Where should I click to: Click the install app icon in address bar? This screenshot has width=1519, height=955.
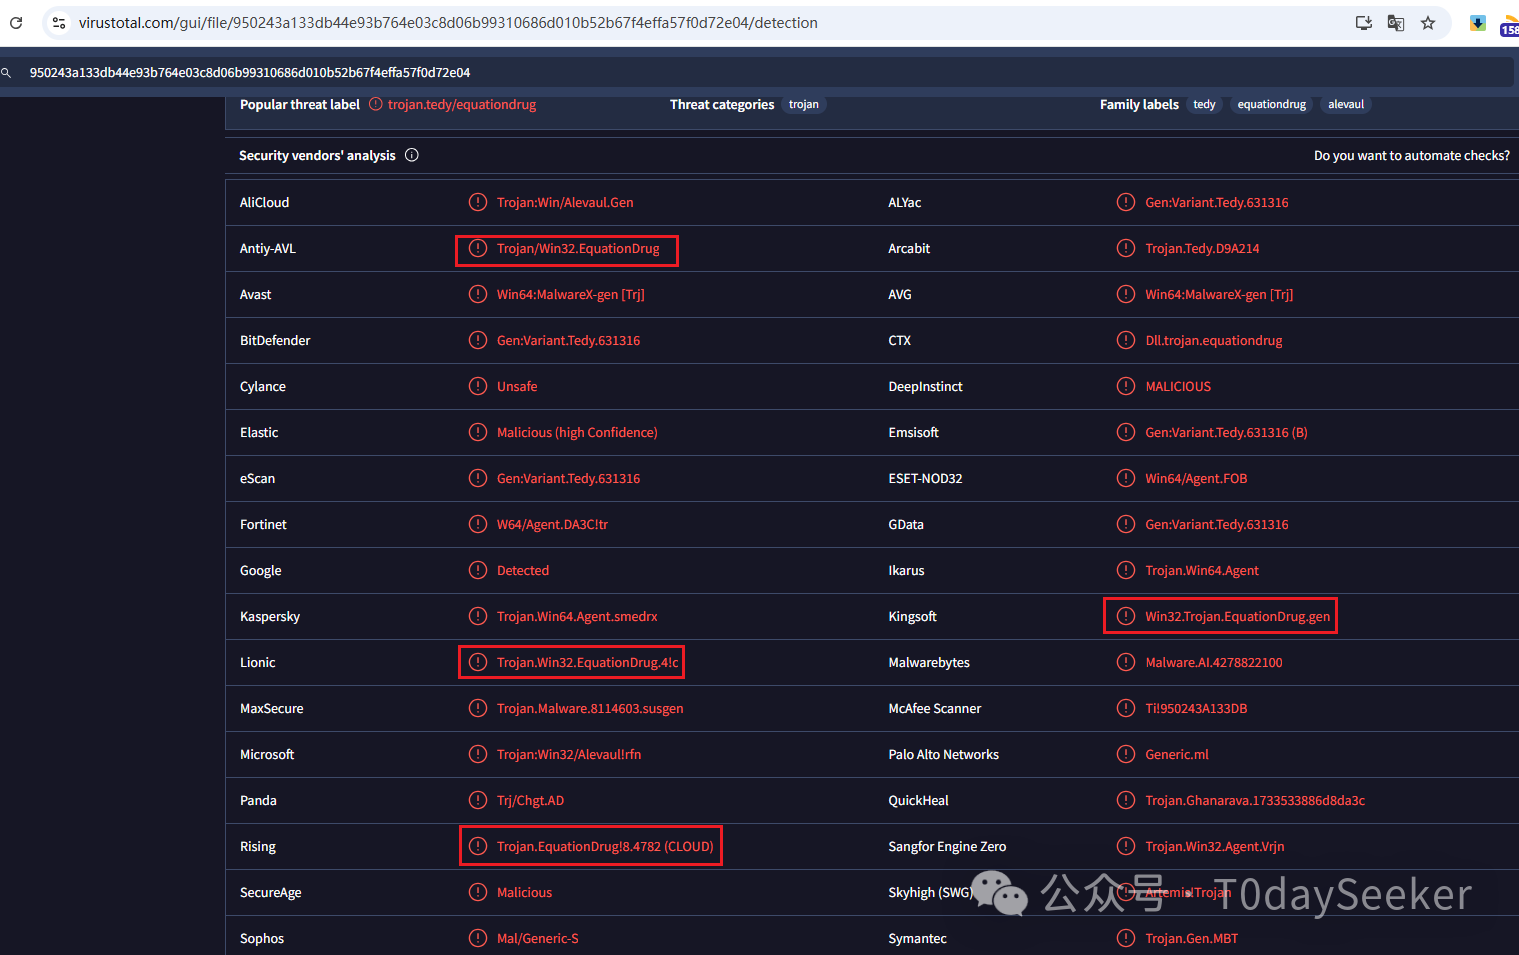1363,23
